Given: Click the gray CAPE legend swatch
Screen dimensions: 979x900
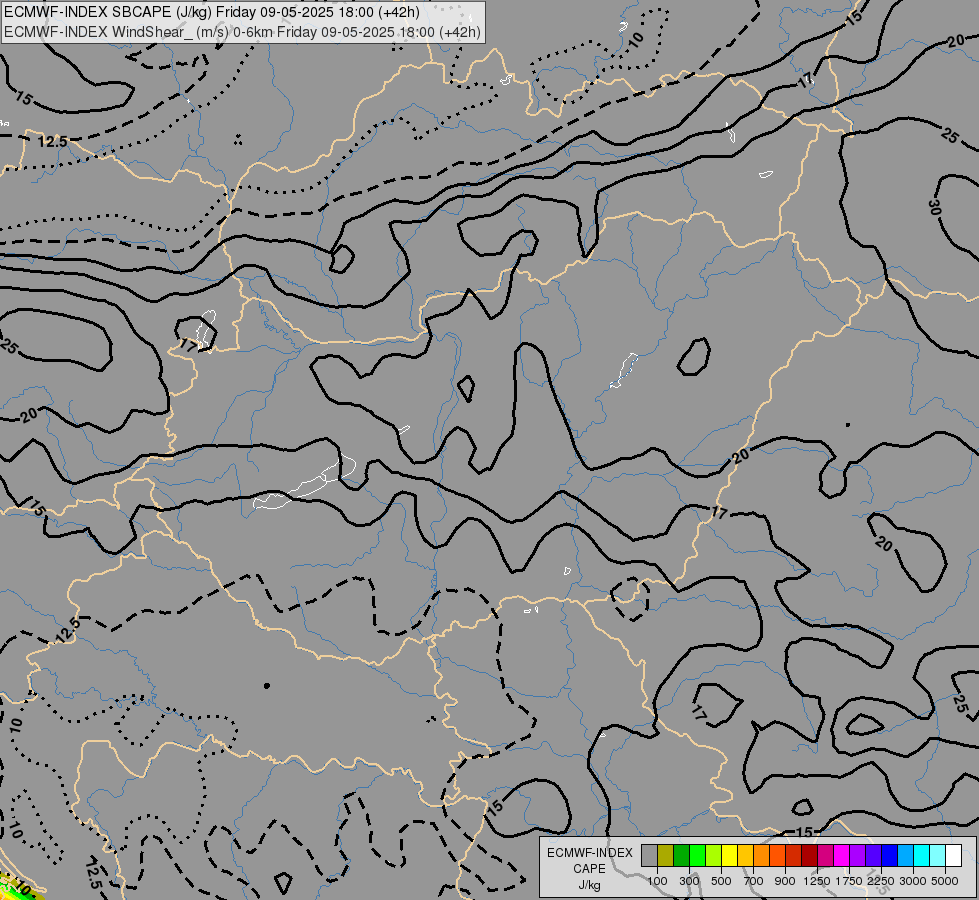Looking at the screenshot, I should coord(649,856).
